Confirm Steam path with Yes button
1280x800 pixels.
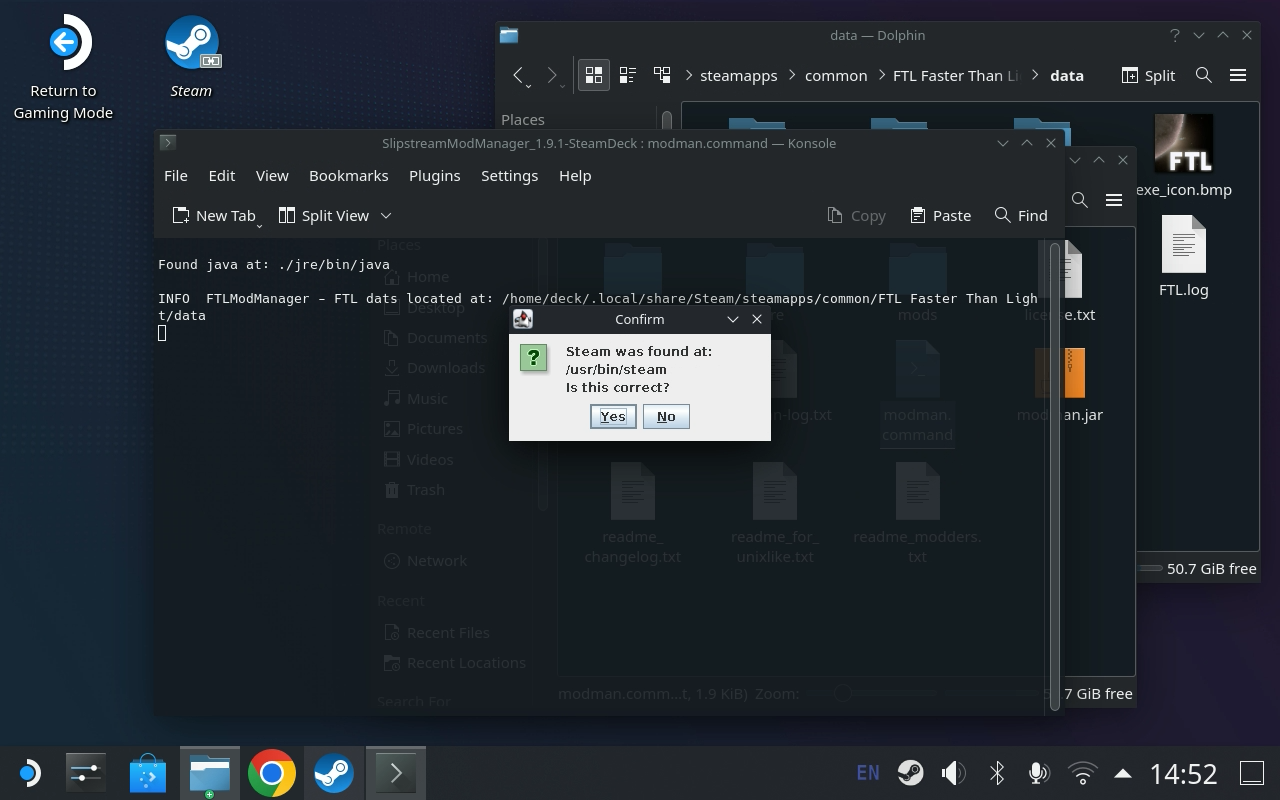(x=613, y=416)
